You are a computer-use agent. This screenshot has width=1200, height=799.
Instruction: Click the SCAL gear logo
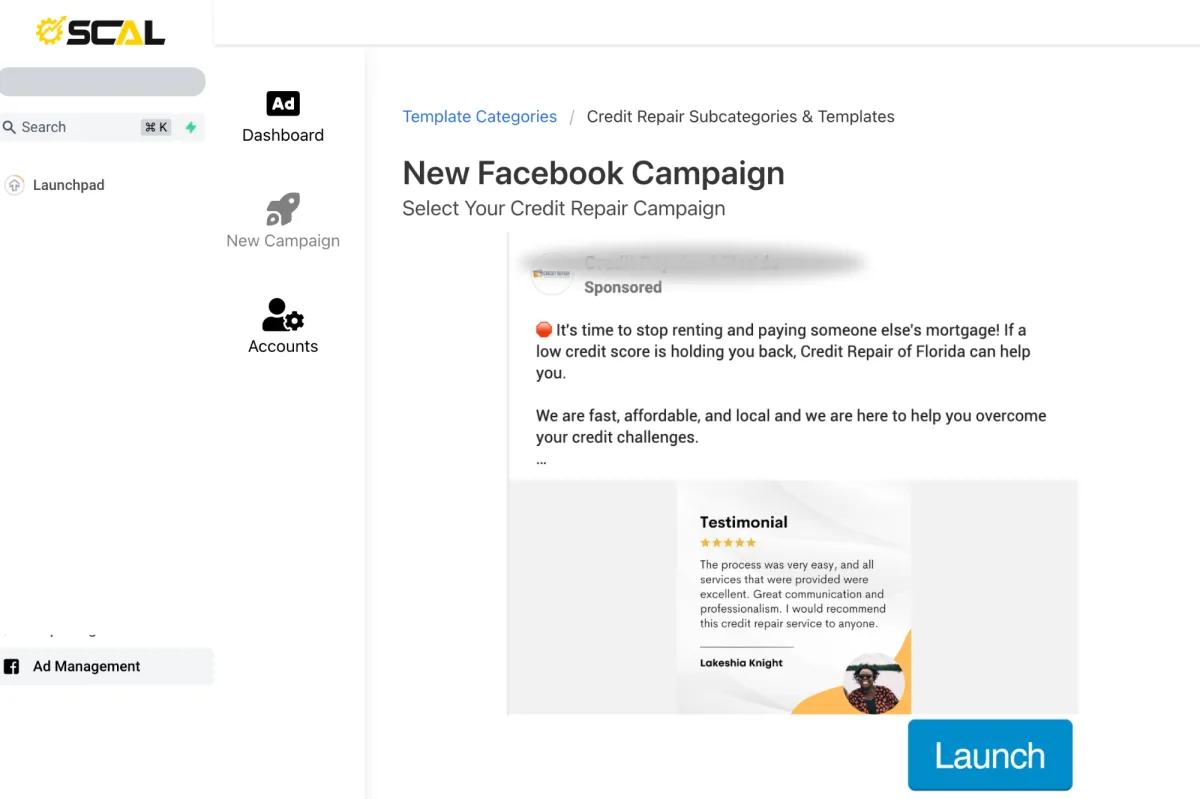pyautogui.click(x=52, y=31)
